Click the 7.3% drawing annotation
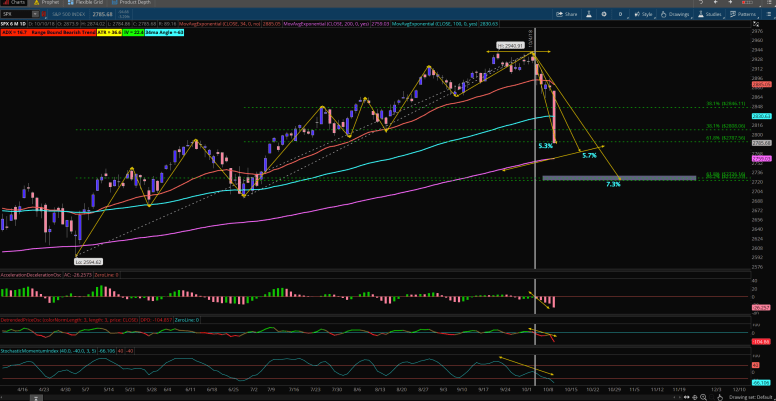 [613, 184]
